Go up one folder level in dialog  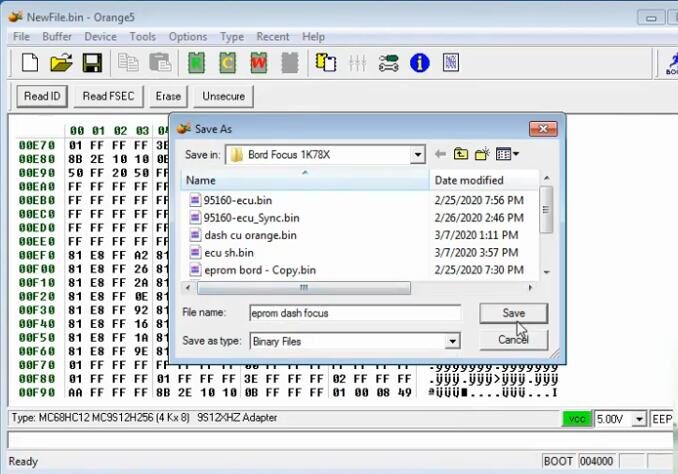coord(461,154)
